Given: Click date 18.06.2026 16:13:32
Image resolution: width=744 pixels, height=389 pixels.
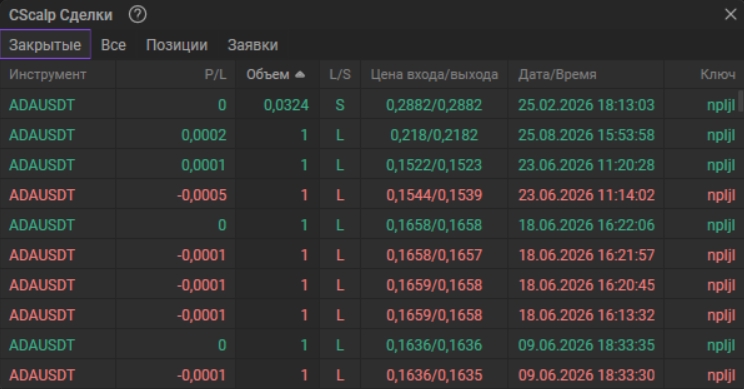Looking at the screenshot, I should point(586,315).
